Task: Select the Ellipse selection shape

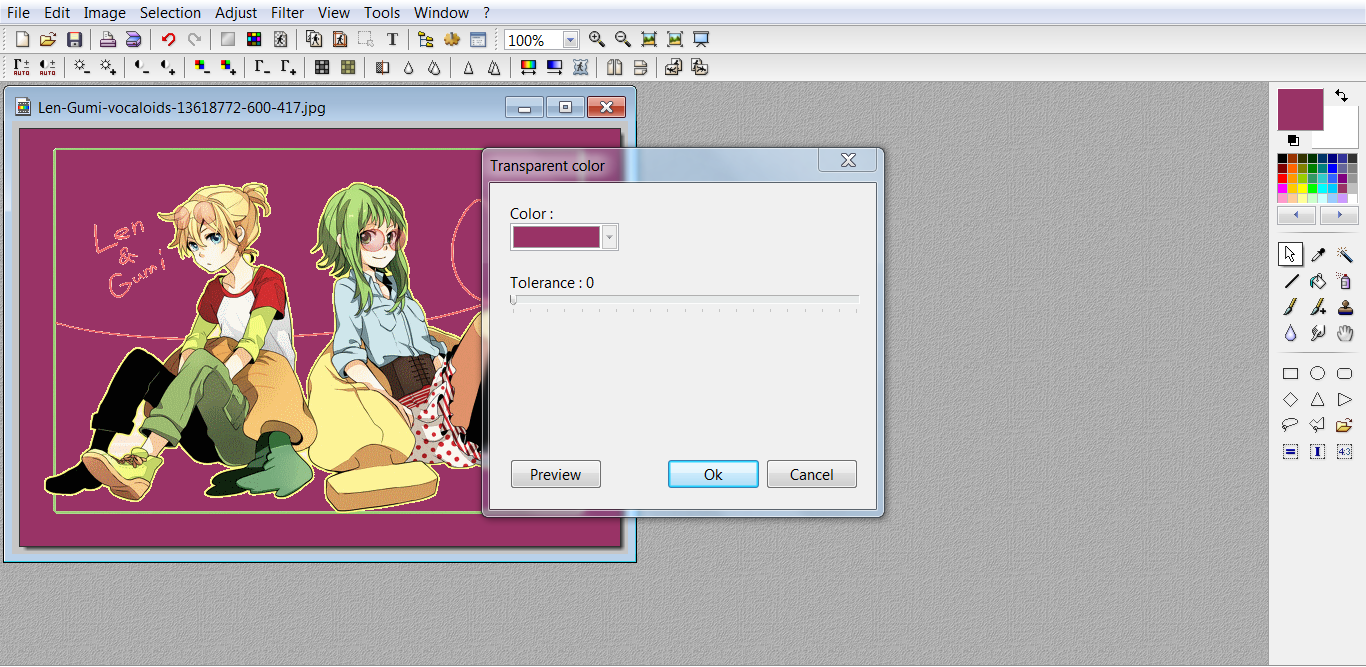Action: coord(1318,373)
